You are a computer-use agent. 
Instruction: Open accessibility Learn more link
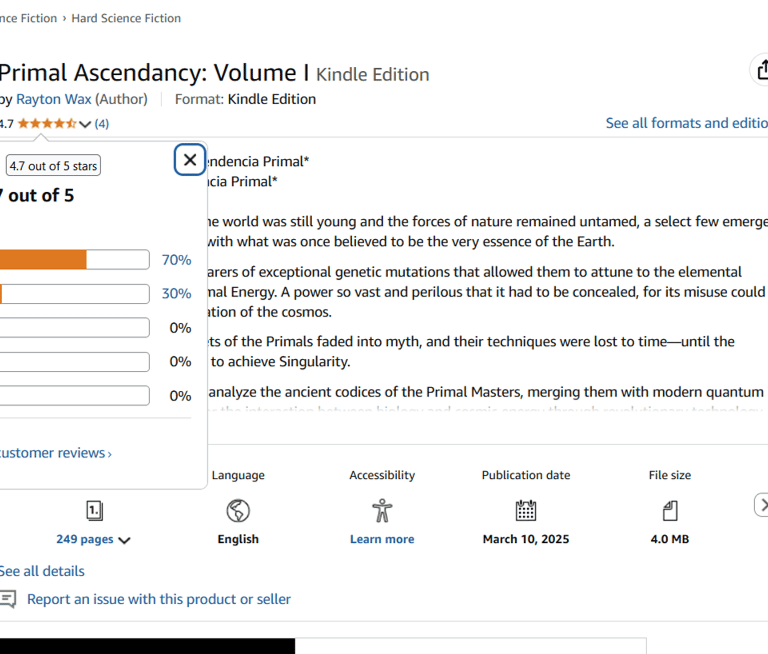pos(381,539)
